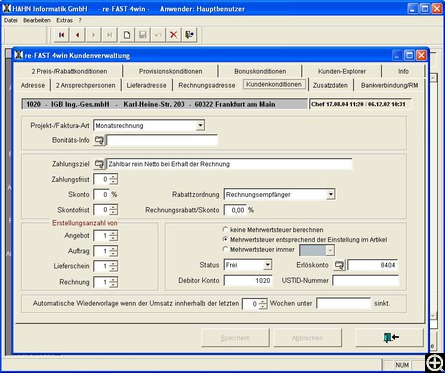Open Bonitäts-Info lookup icon
445x373 pixels.
pos(99,140)
